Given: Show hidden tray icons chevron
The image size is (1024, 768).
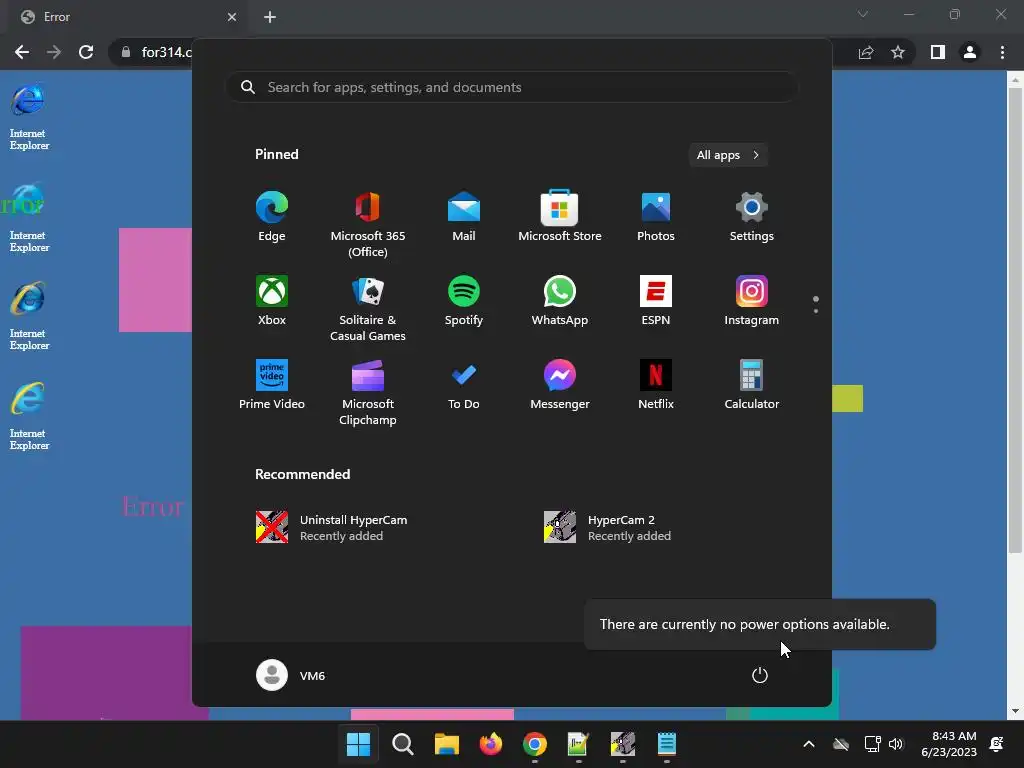Looking at the screenshot, I should (x=808, y=744).
